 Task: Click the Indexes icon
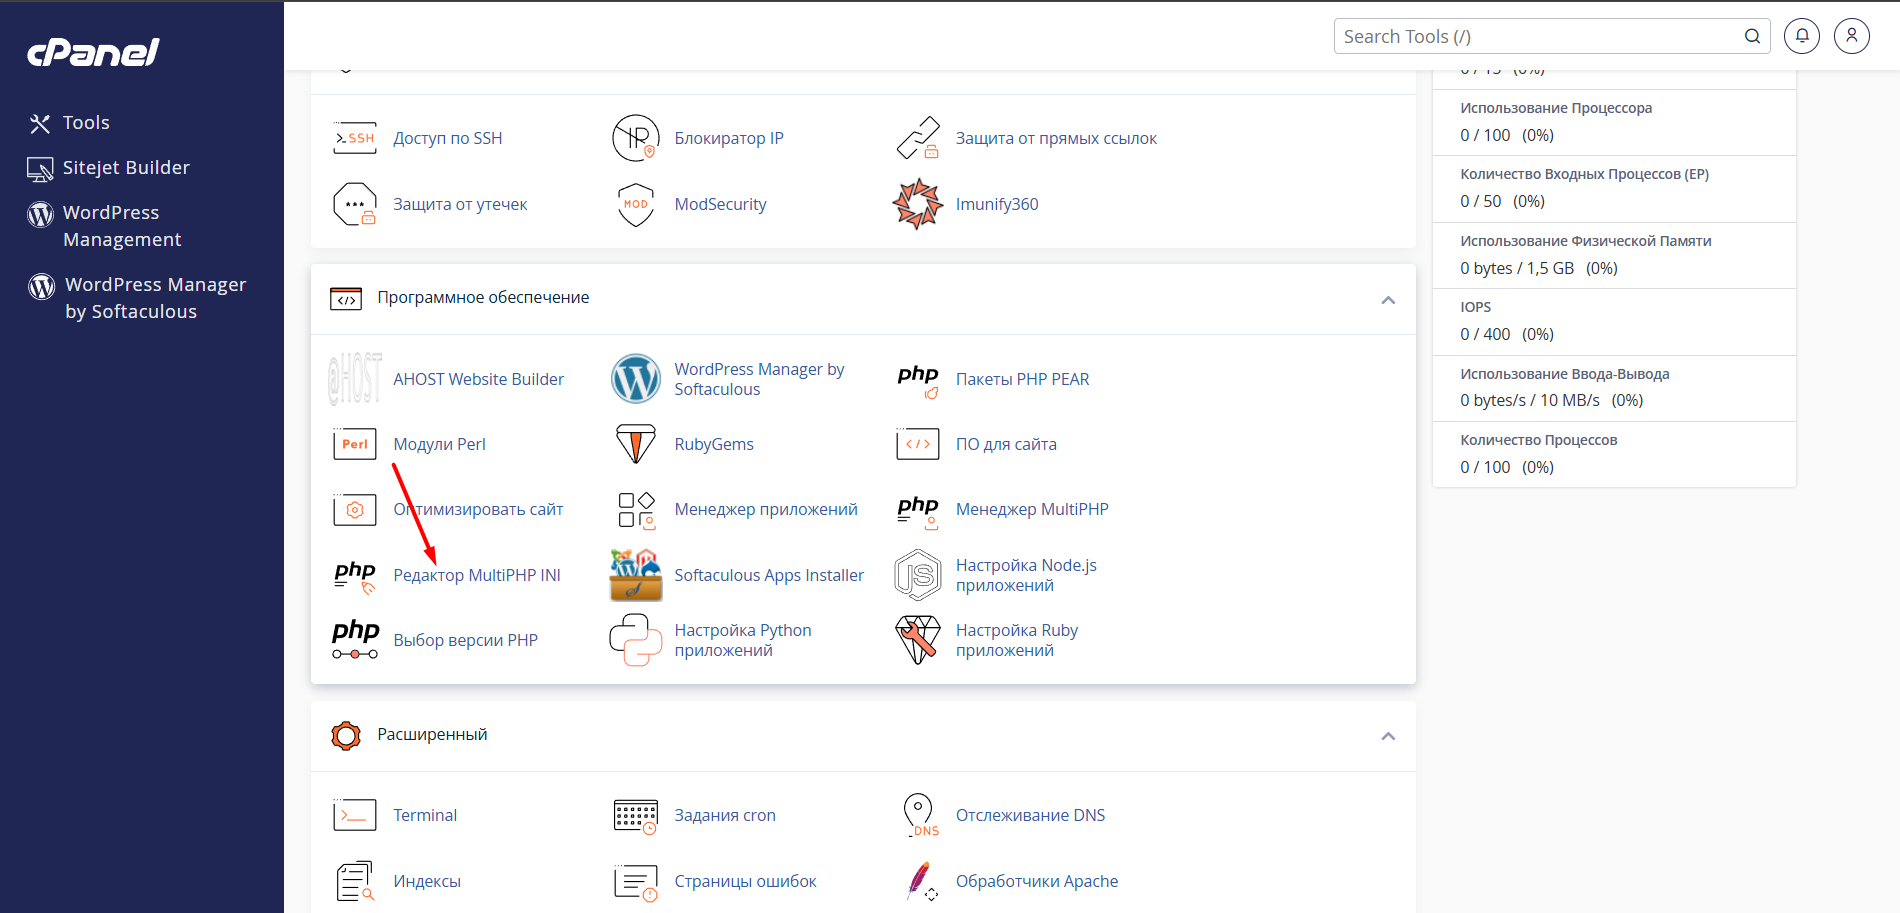click(355, 881)
